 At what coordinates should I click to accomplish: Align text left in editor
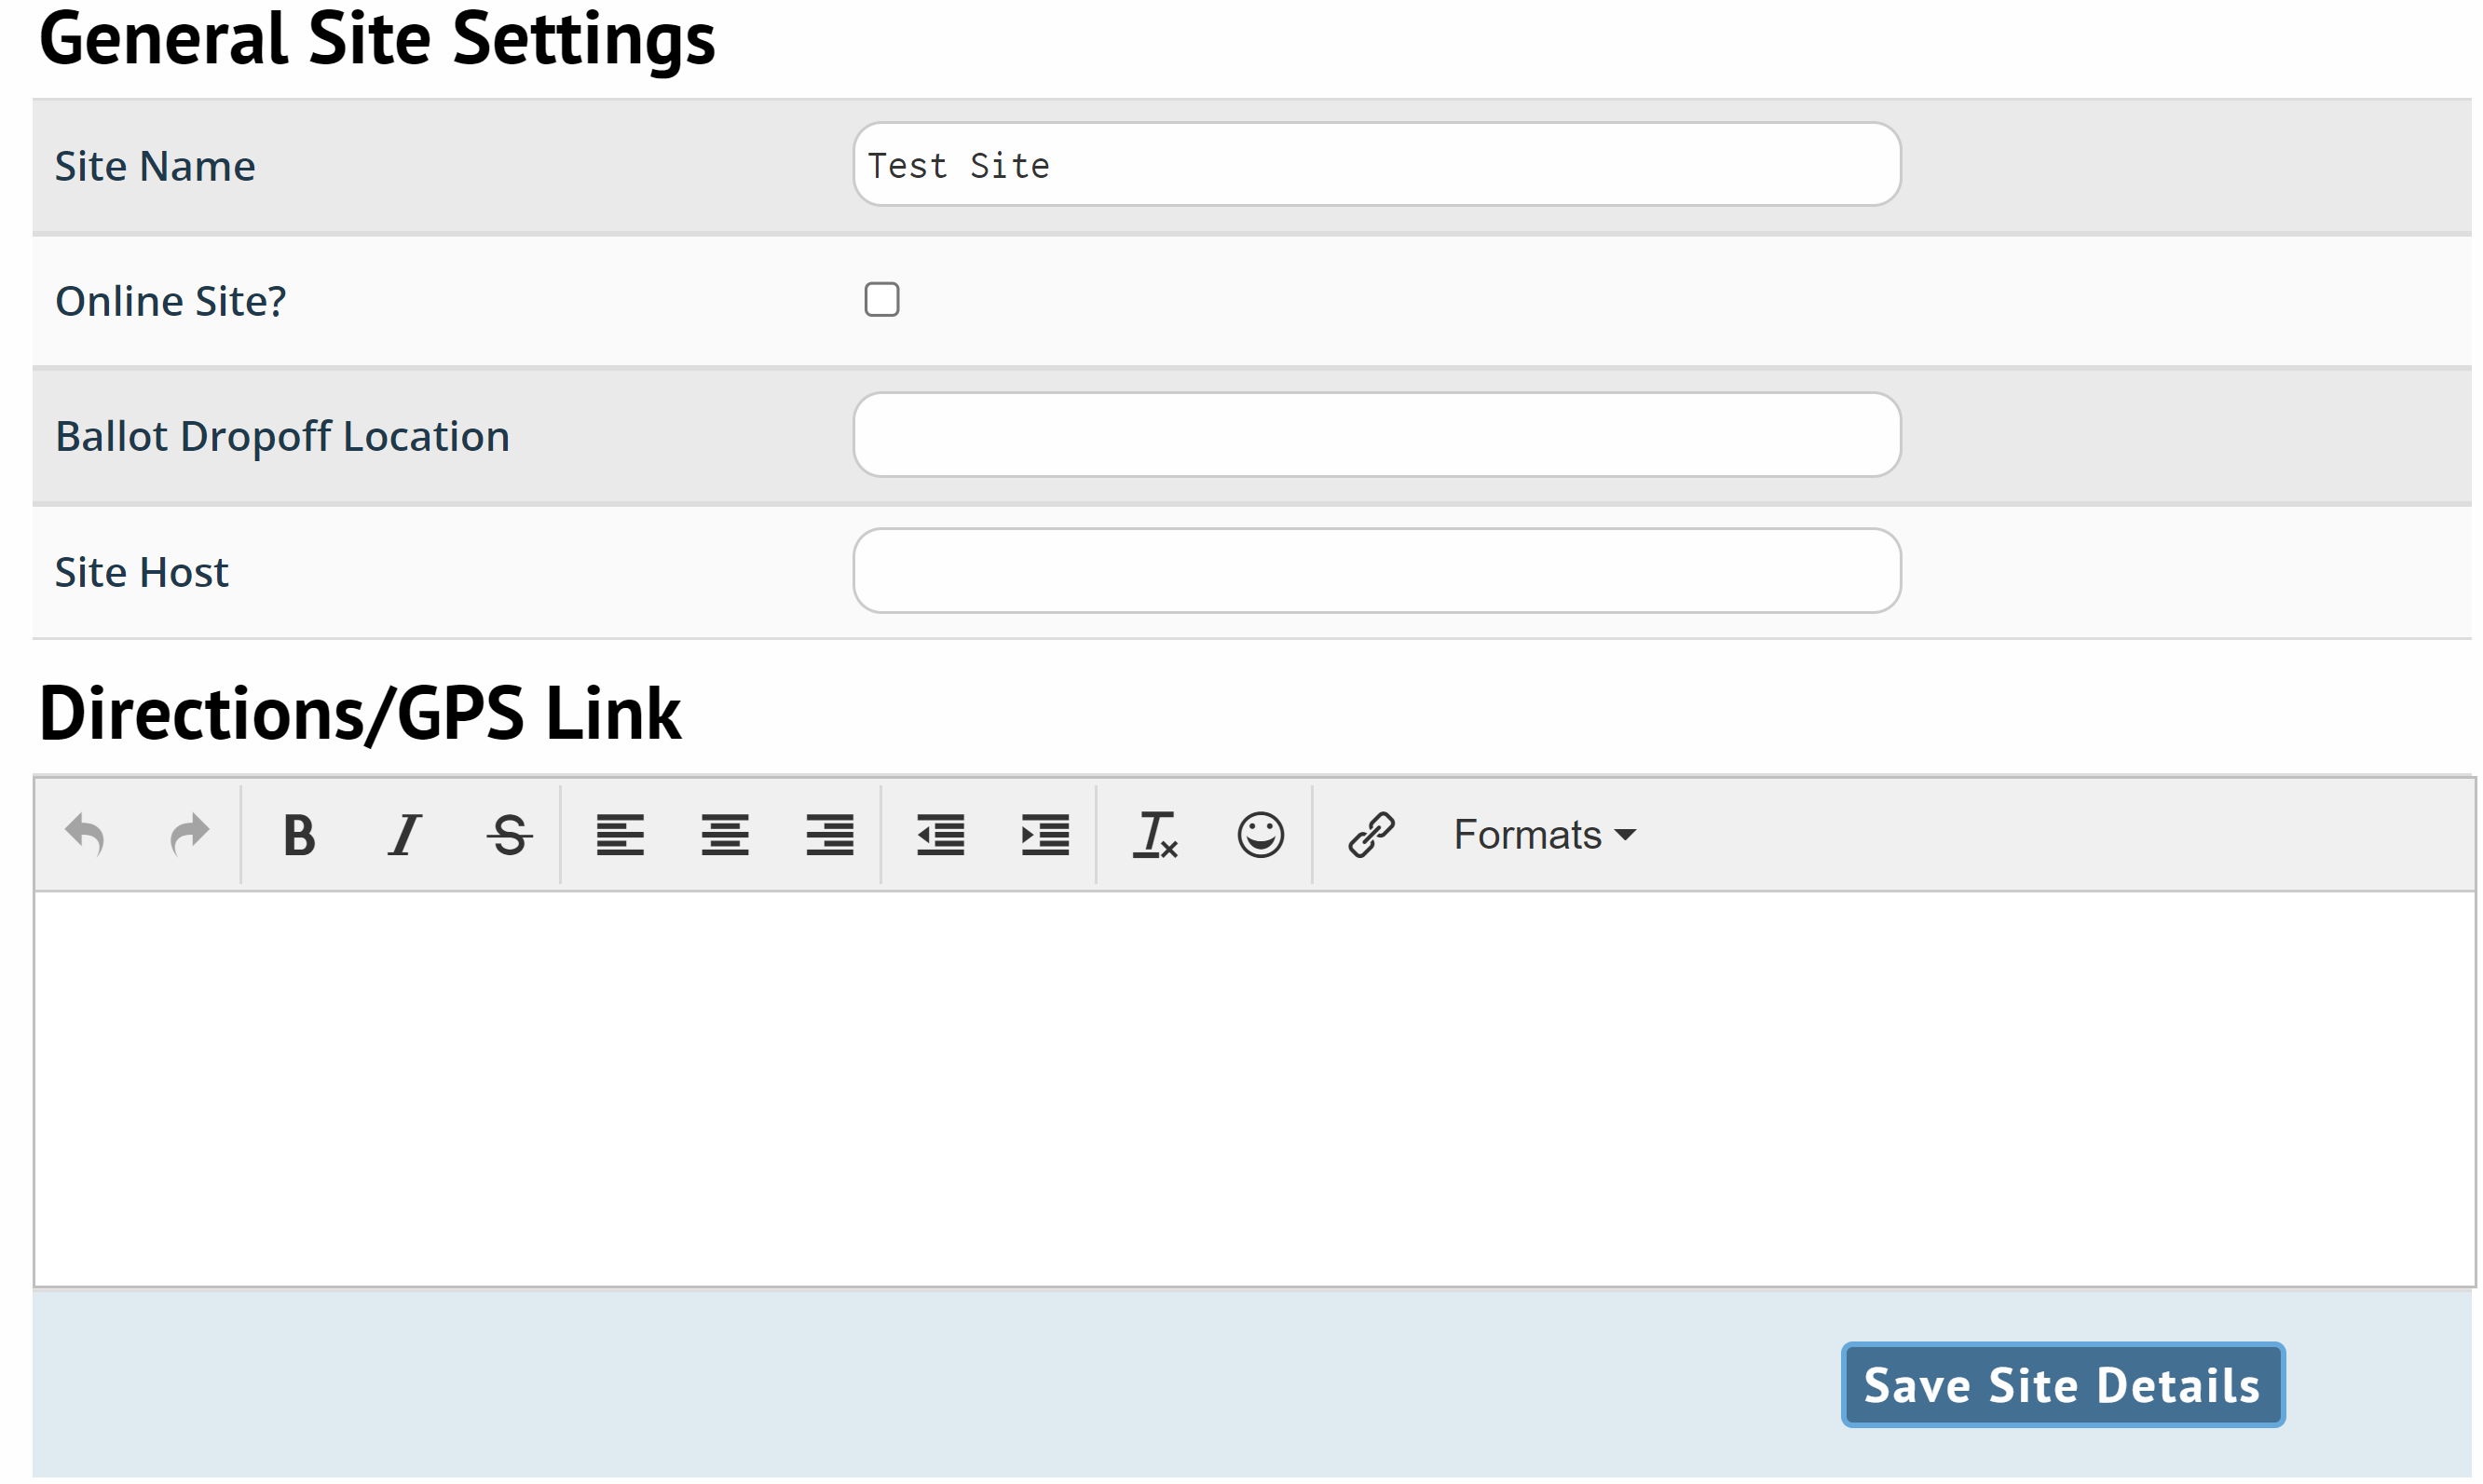coord(620,836)
